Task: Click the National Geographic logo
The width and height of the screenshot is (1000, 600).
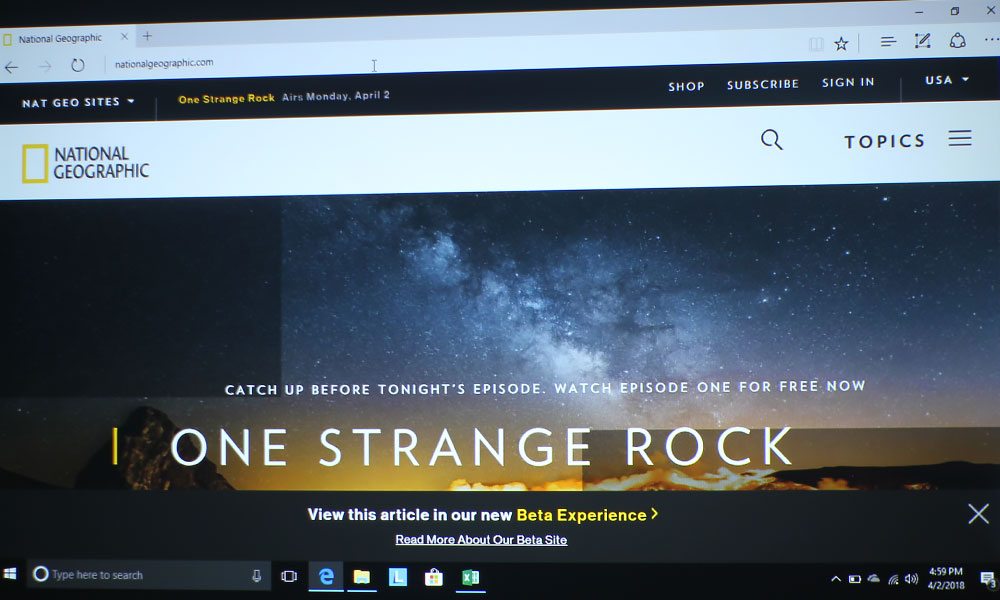Action: coord(85,163)
